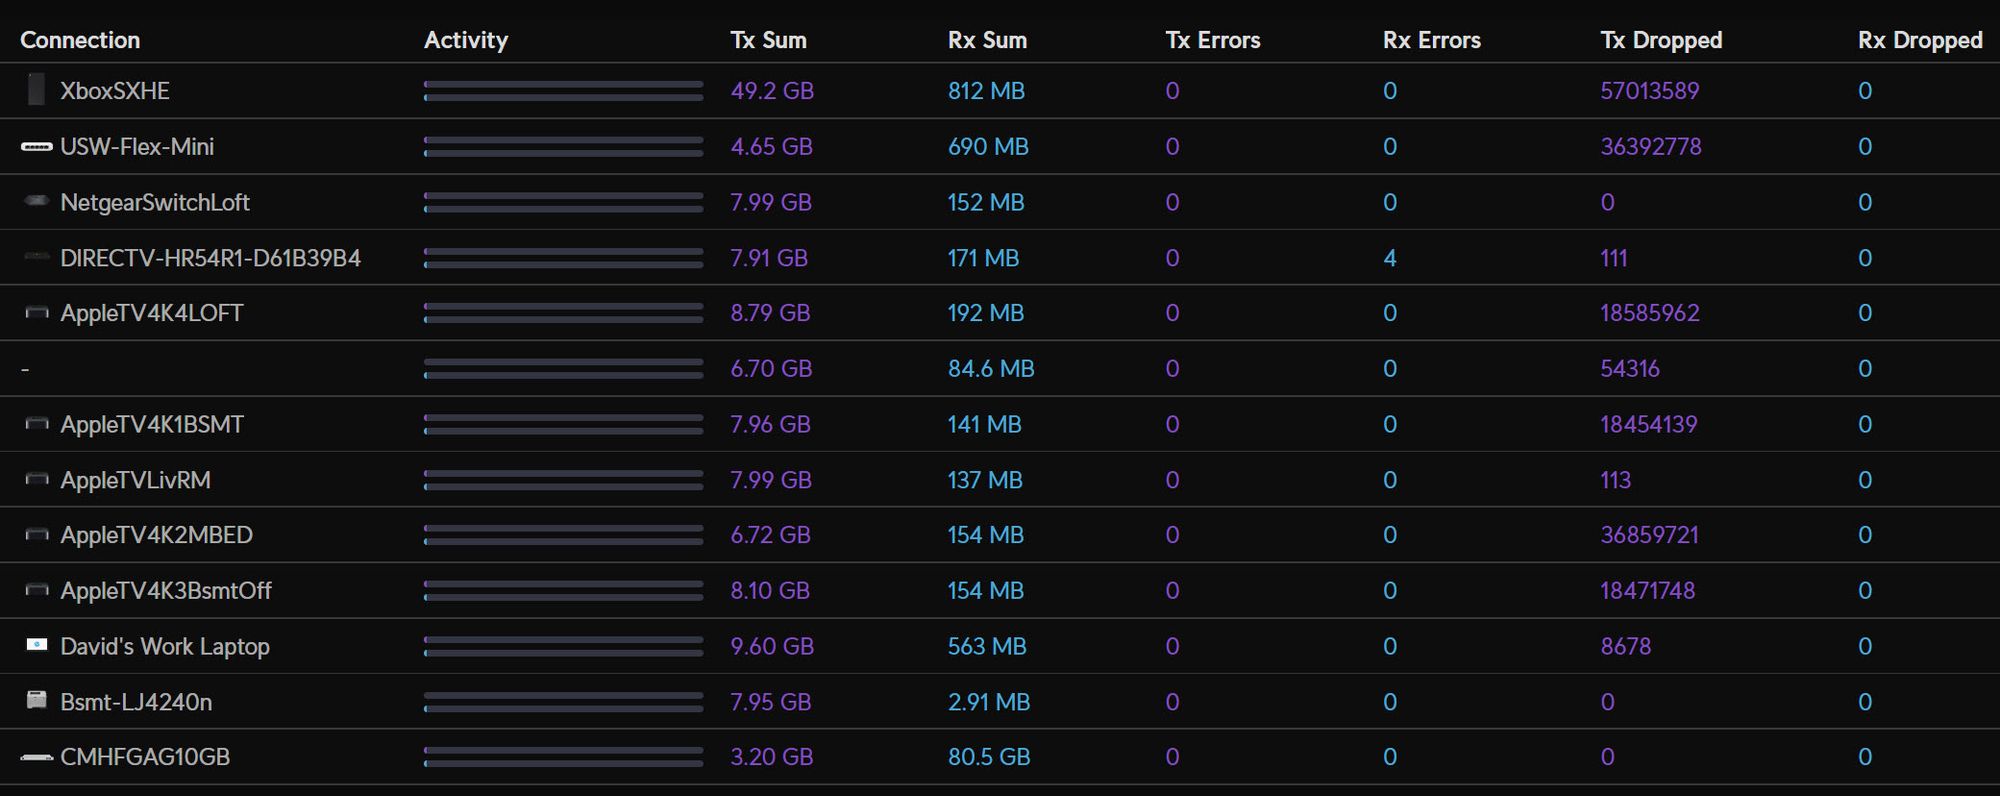Sort by Rx Errors column header
Image resolution: width=2000 pixels, height=796 pixels.
pos(1431,40)
